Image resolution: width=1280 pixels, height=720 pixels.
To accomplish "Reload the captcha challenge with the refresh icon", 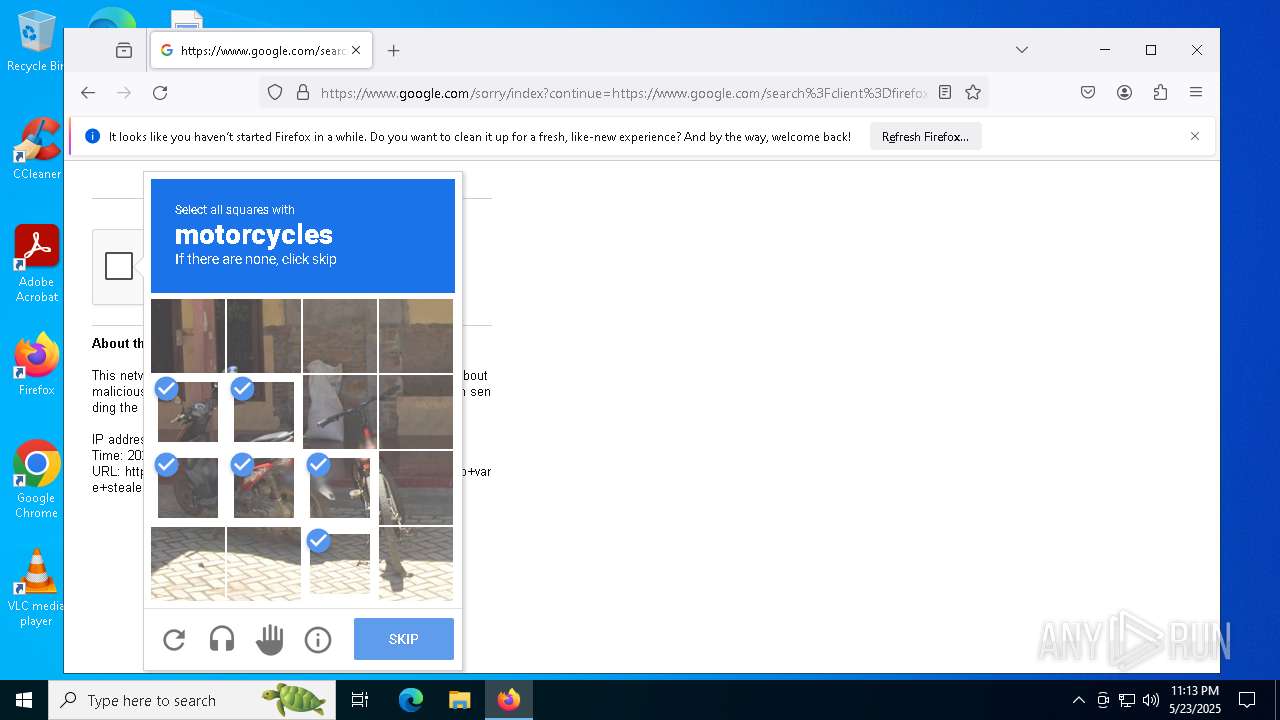I will [x=174, y=639].
